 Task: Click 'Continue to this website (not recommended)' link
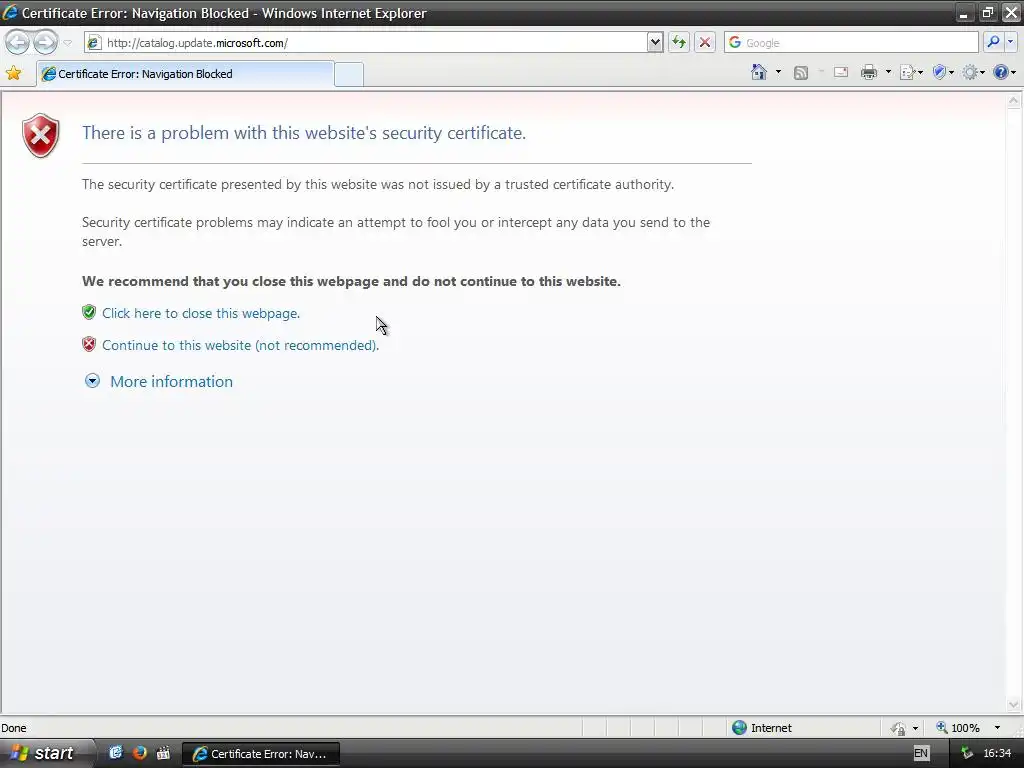[x=240, y=345]
